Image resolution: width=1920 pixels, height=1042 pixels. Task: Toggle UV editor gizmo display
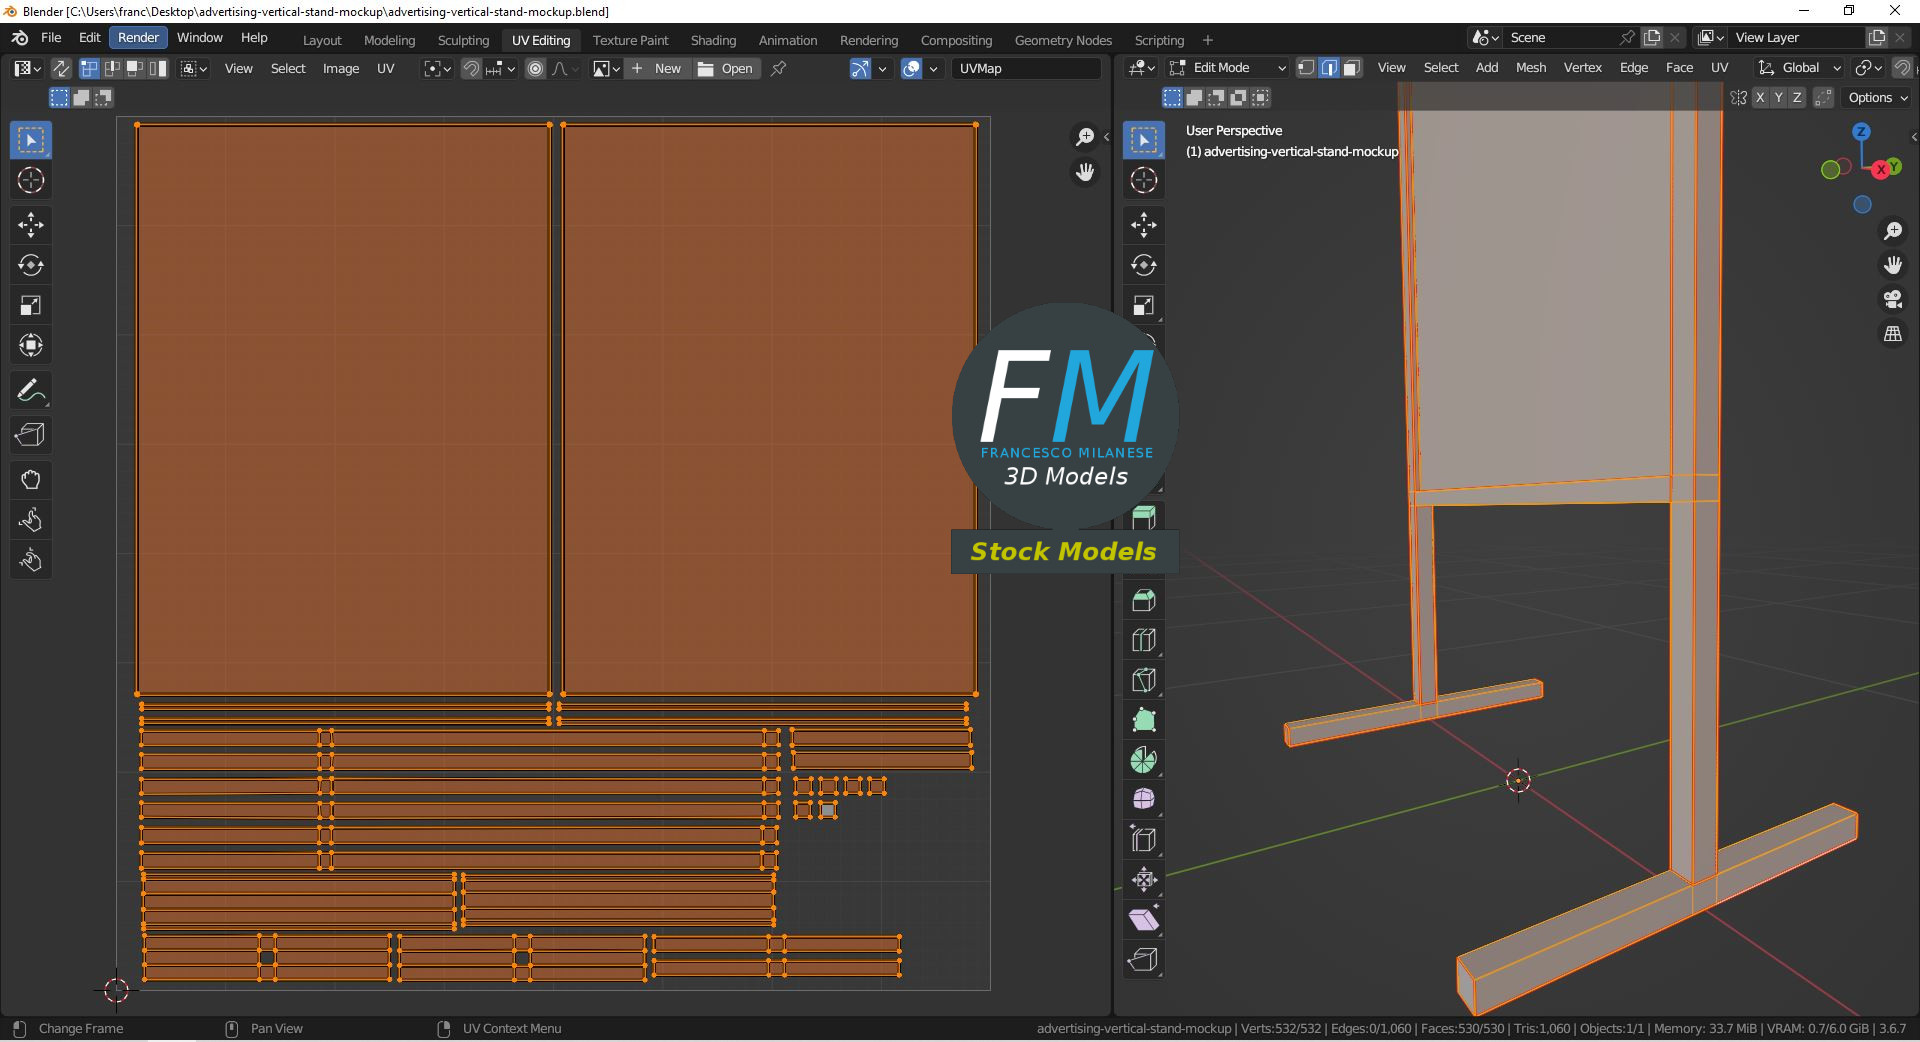point(860,68)
